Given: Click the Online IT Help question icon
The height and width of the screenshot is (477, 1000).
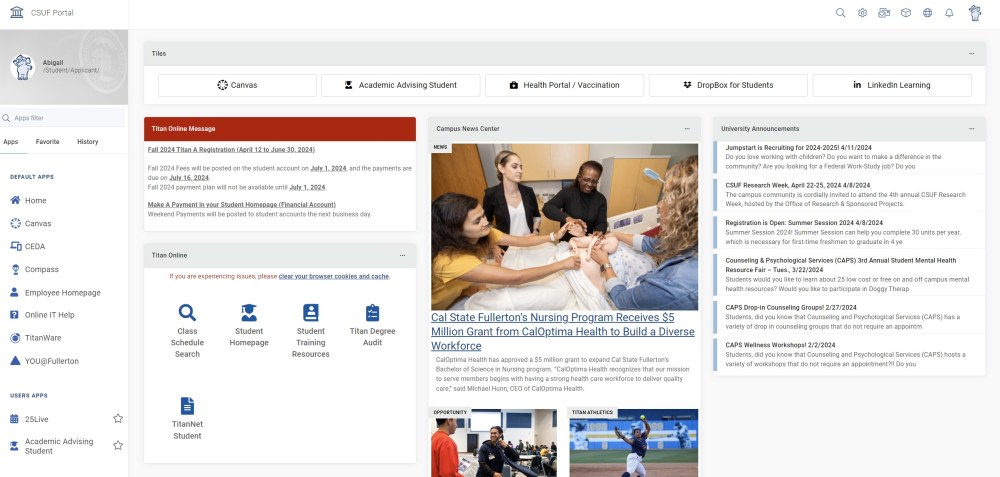Looking at the screenshot, I should point(15,314).
